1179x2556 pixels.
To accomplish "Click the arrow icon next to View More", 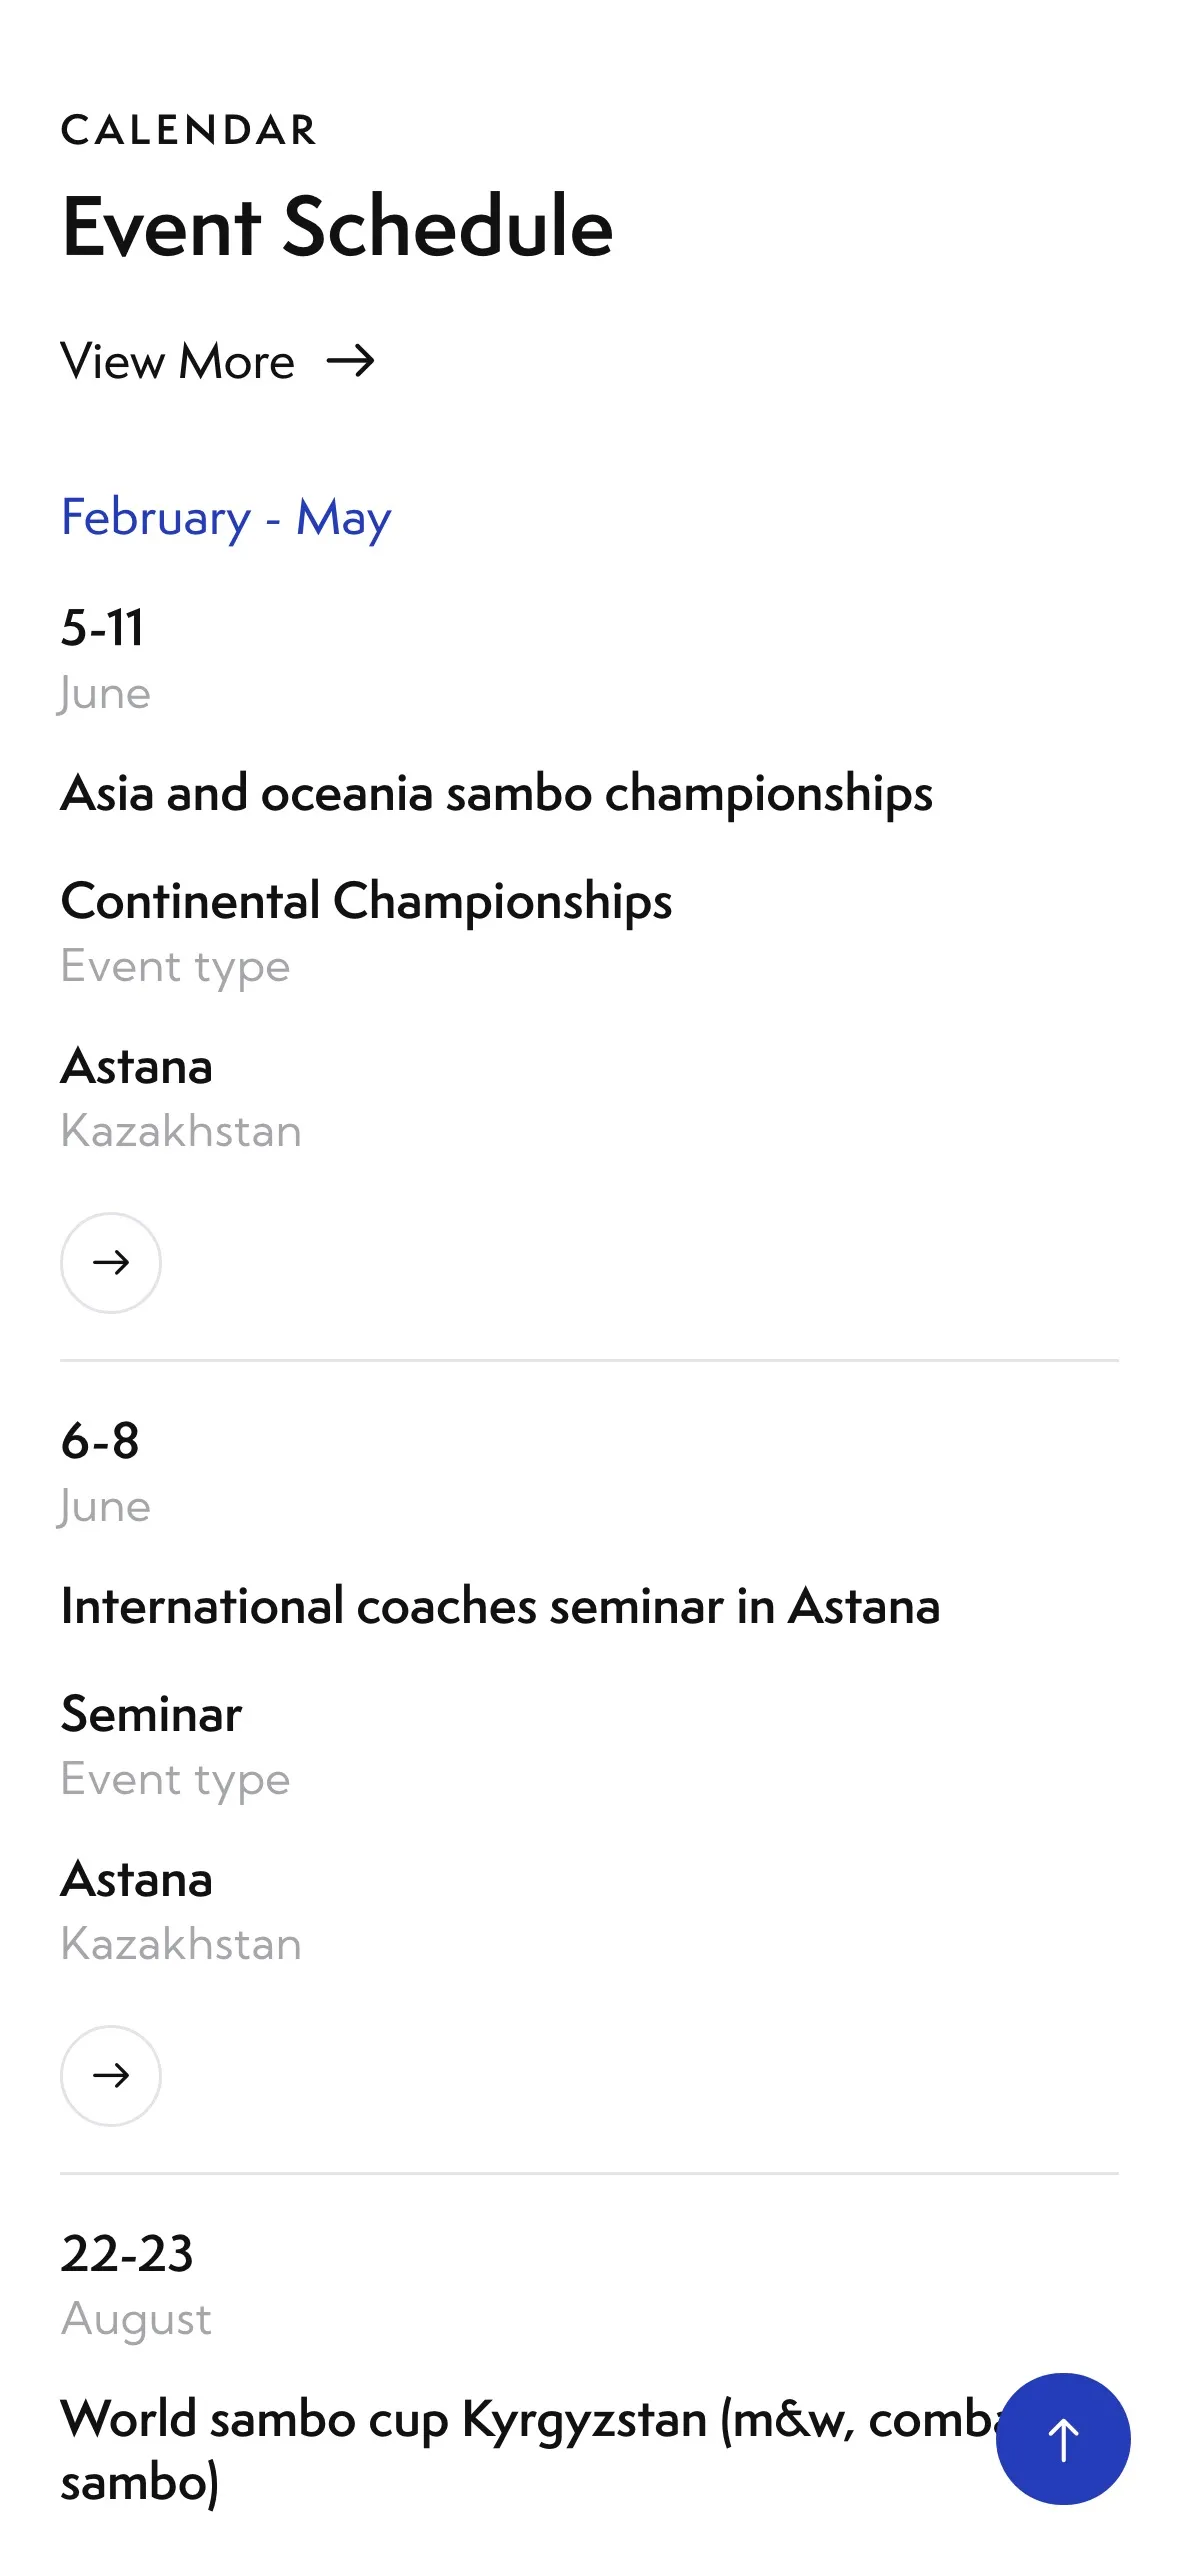I will click(351, 360).
